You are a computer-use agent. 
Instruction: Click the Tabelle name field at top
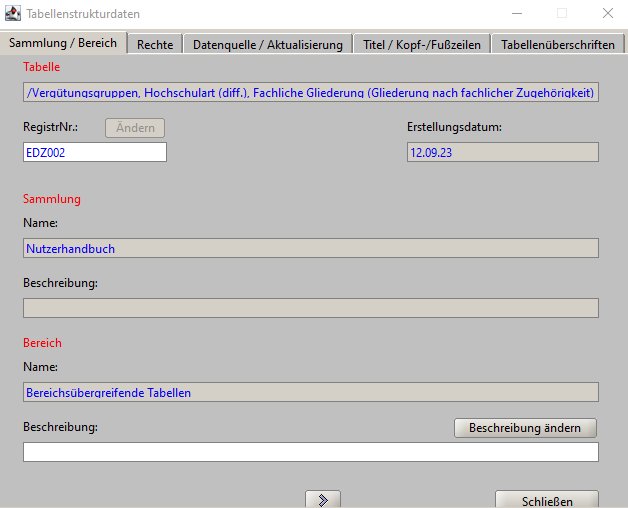[x=310, y=93]
